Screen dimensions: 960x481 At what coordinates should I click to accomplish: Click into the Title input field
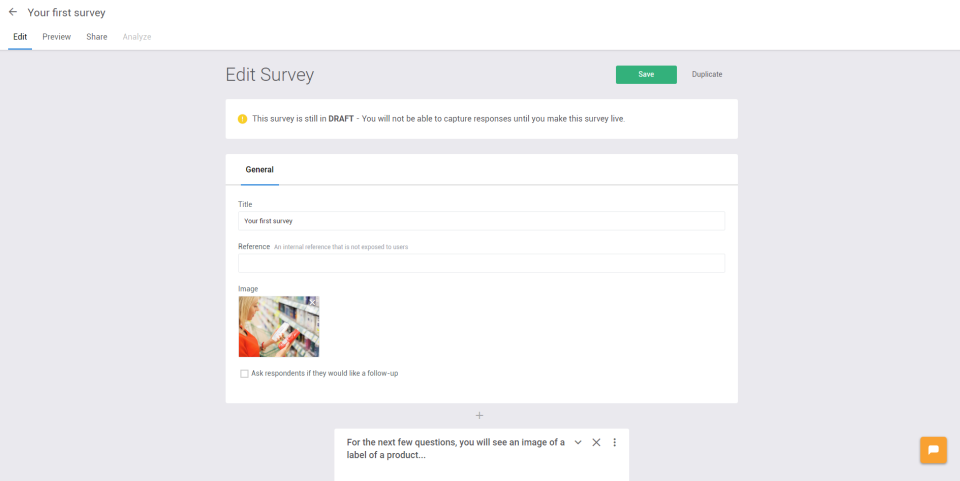pos(481,221)
